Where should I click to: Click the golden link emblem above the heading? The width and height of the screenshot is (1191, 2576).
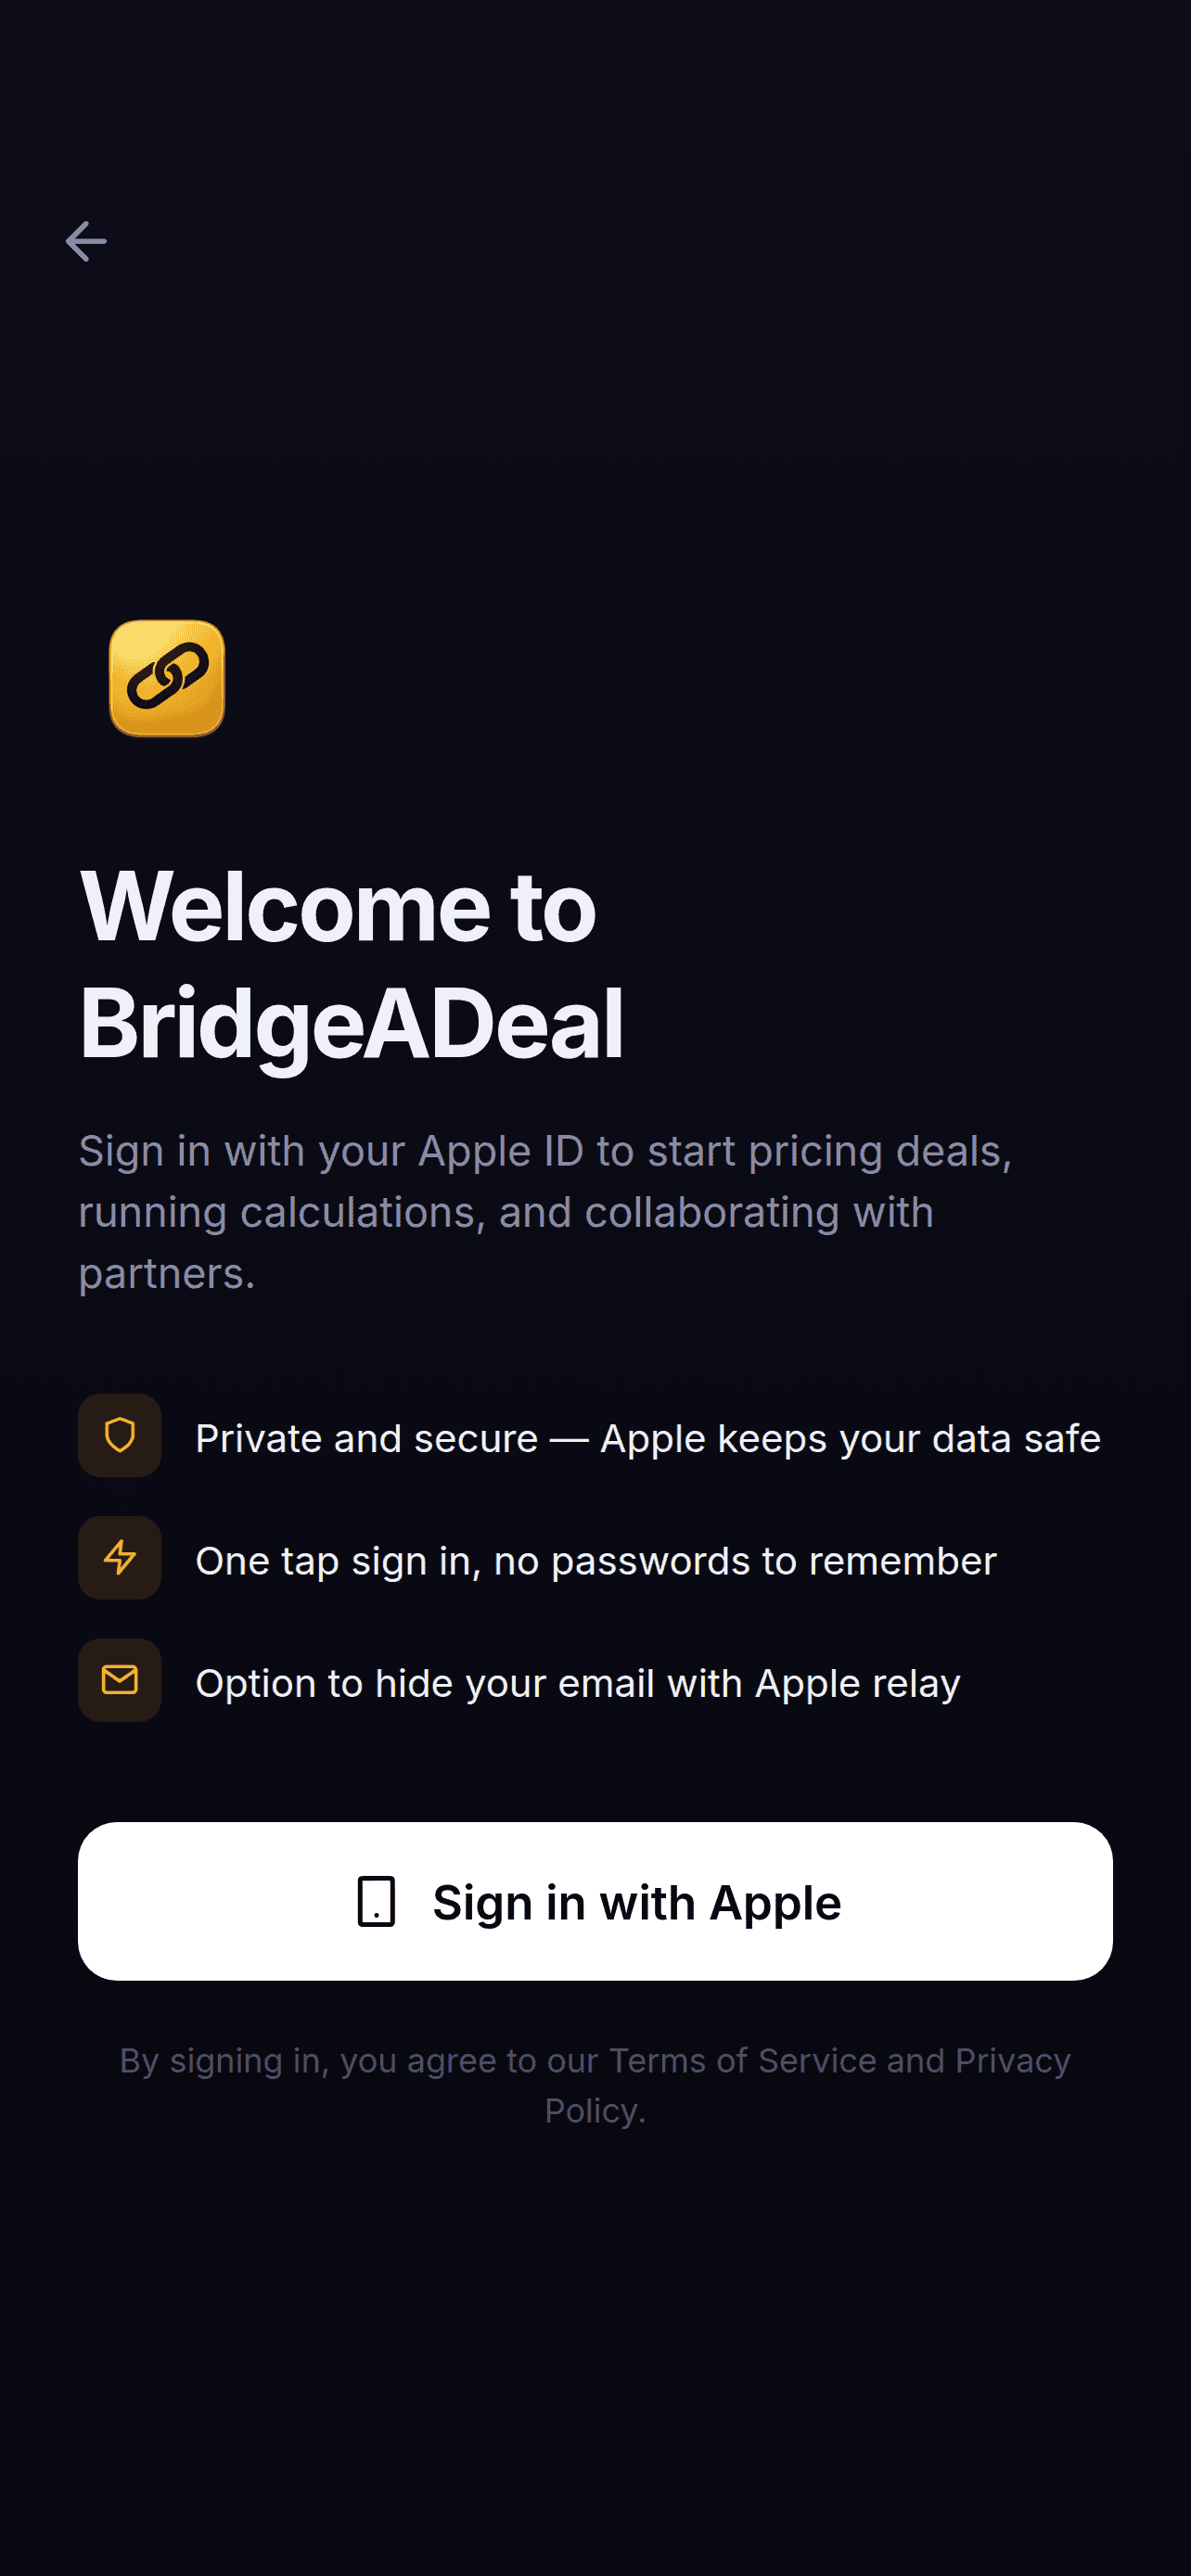pyautogui.click(x=166, y=680)
